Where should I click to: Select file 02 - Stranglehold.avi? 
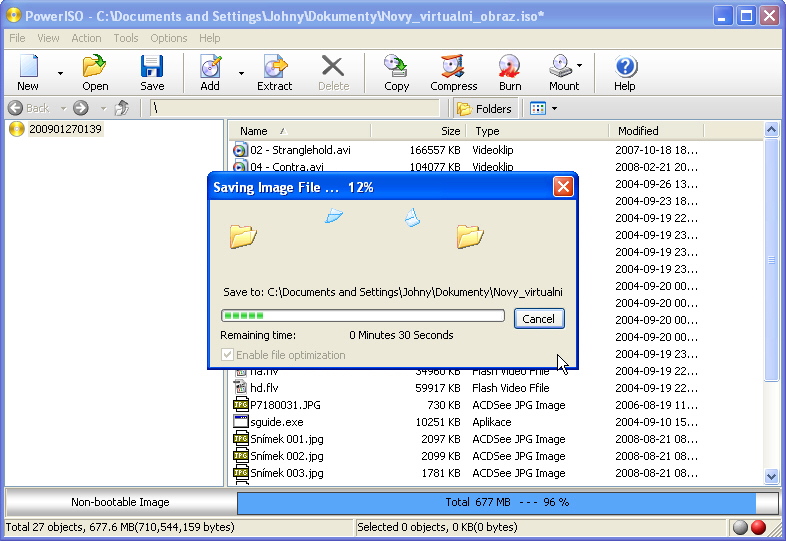pos(300,150)
